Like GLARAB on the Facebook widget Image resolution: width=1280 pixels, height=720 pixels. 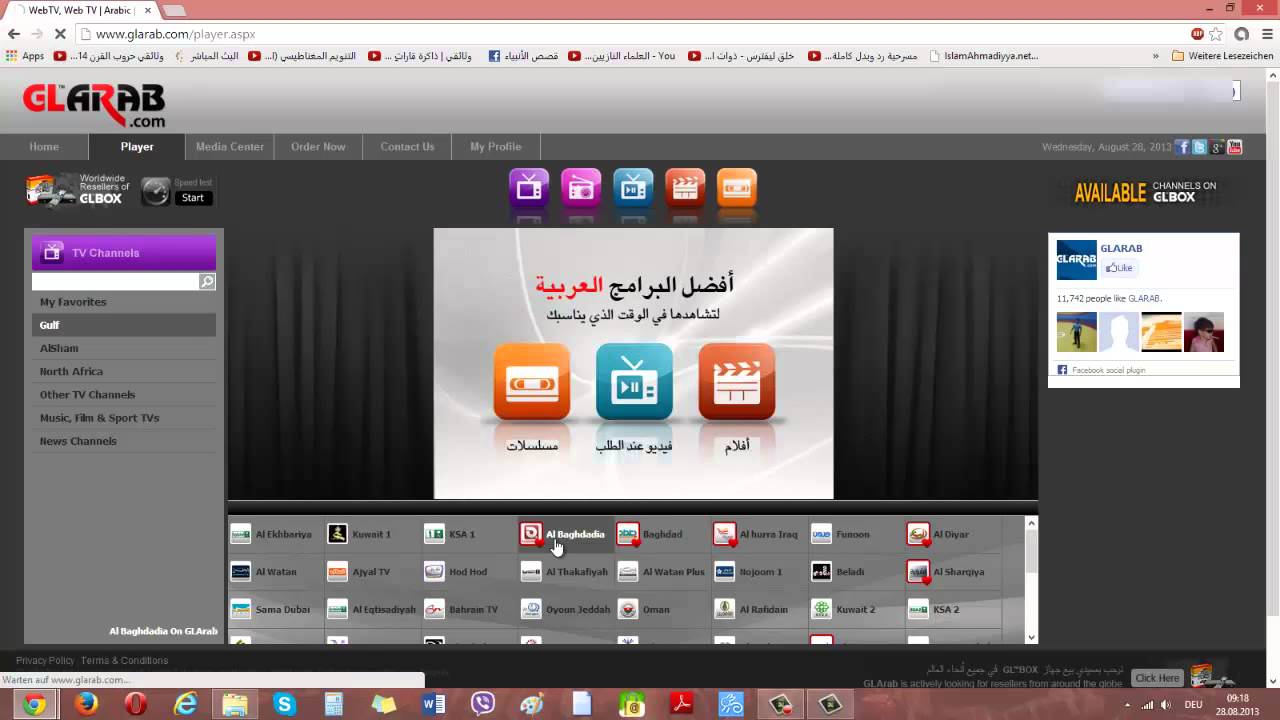tap(1120, 268)
